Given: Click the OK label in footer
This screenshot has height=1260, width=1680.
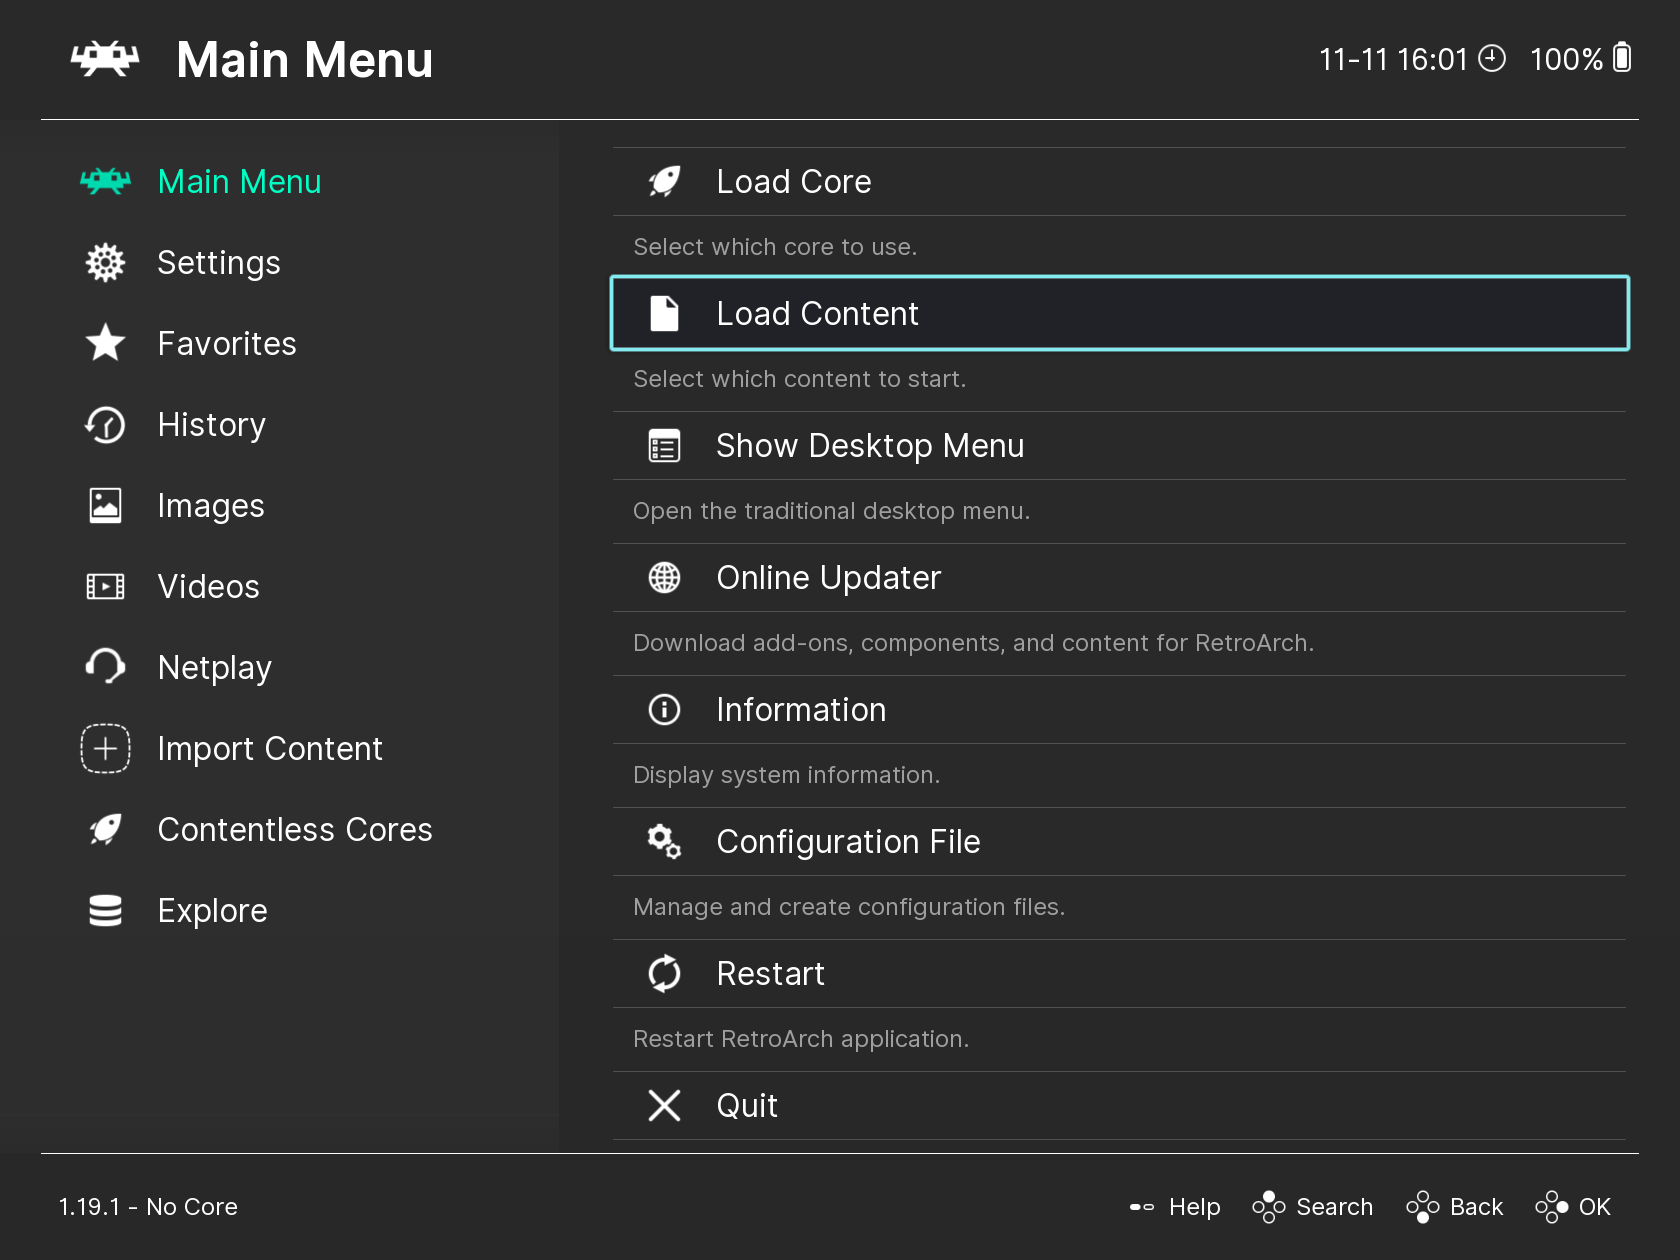Looking at the screenshot, I should click(1595, 1207).
